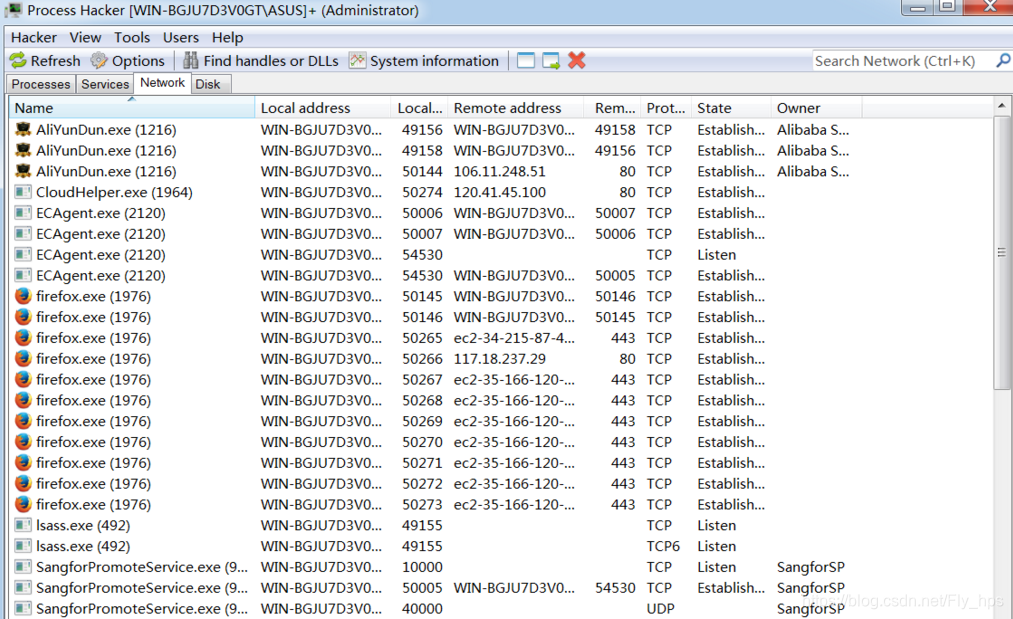
Task: Select firefox.exe row with local port 50271
Action: coord(501,463)
